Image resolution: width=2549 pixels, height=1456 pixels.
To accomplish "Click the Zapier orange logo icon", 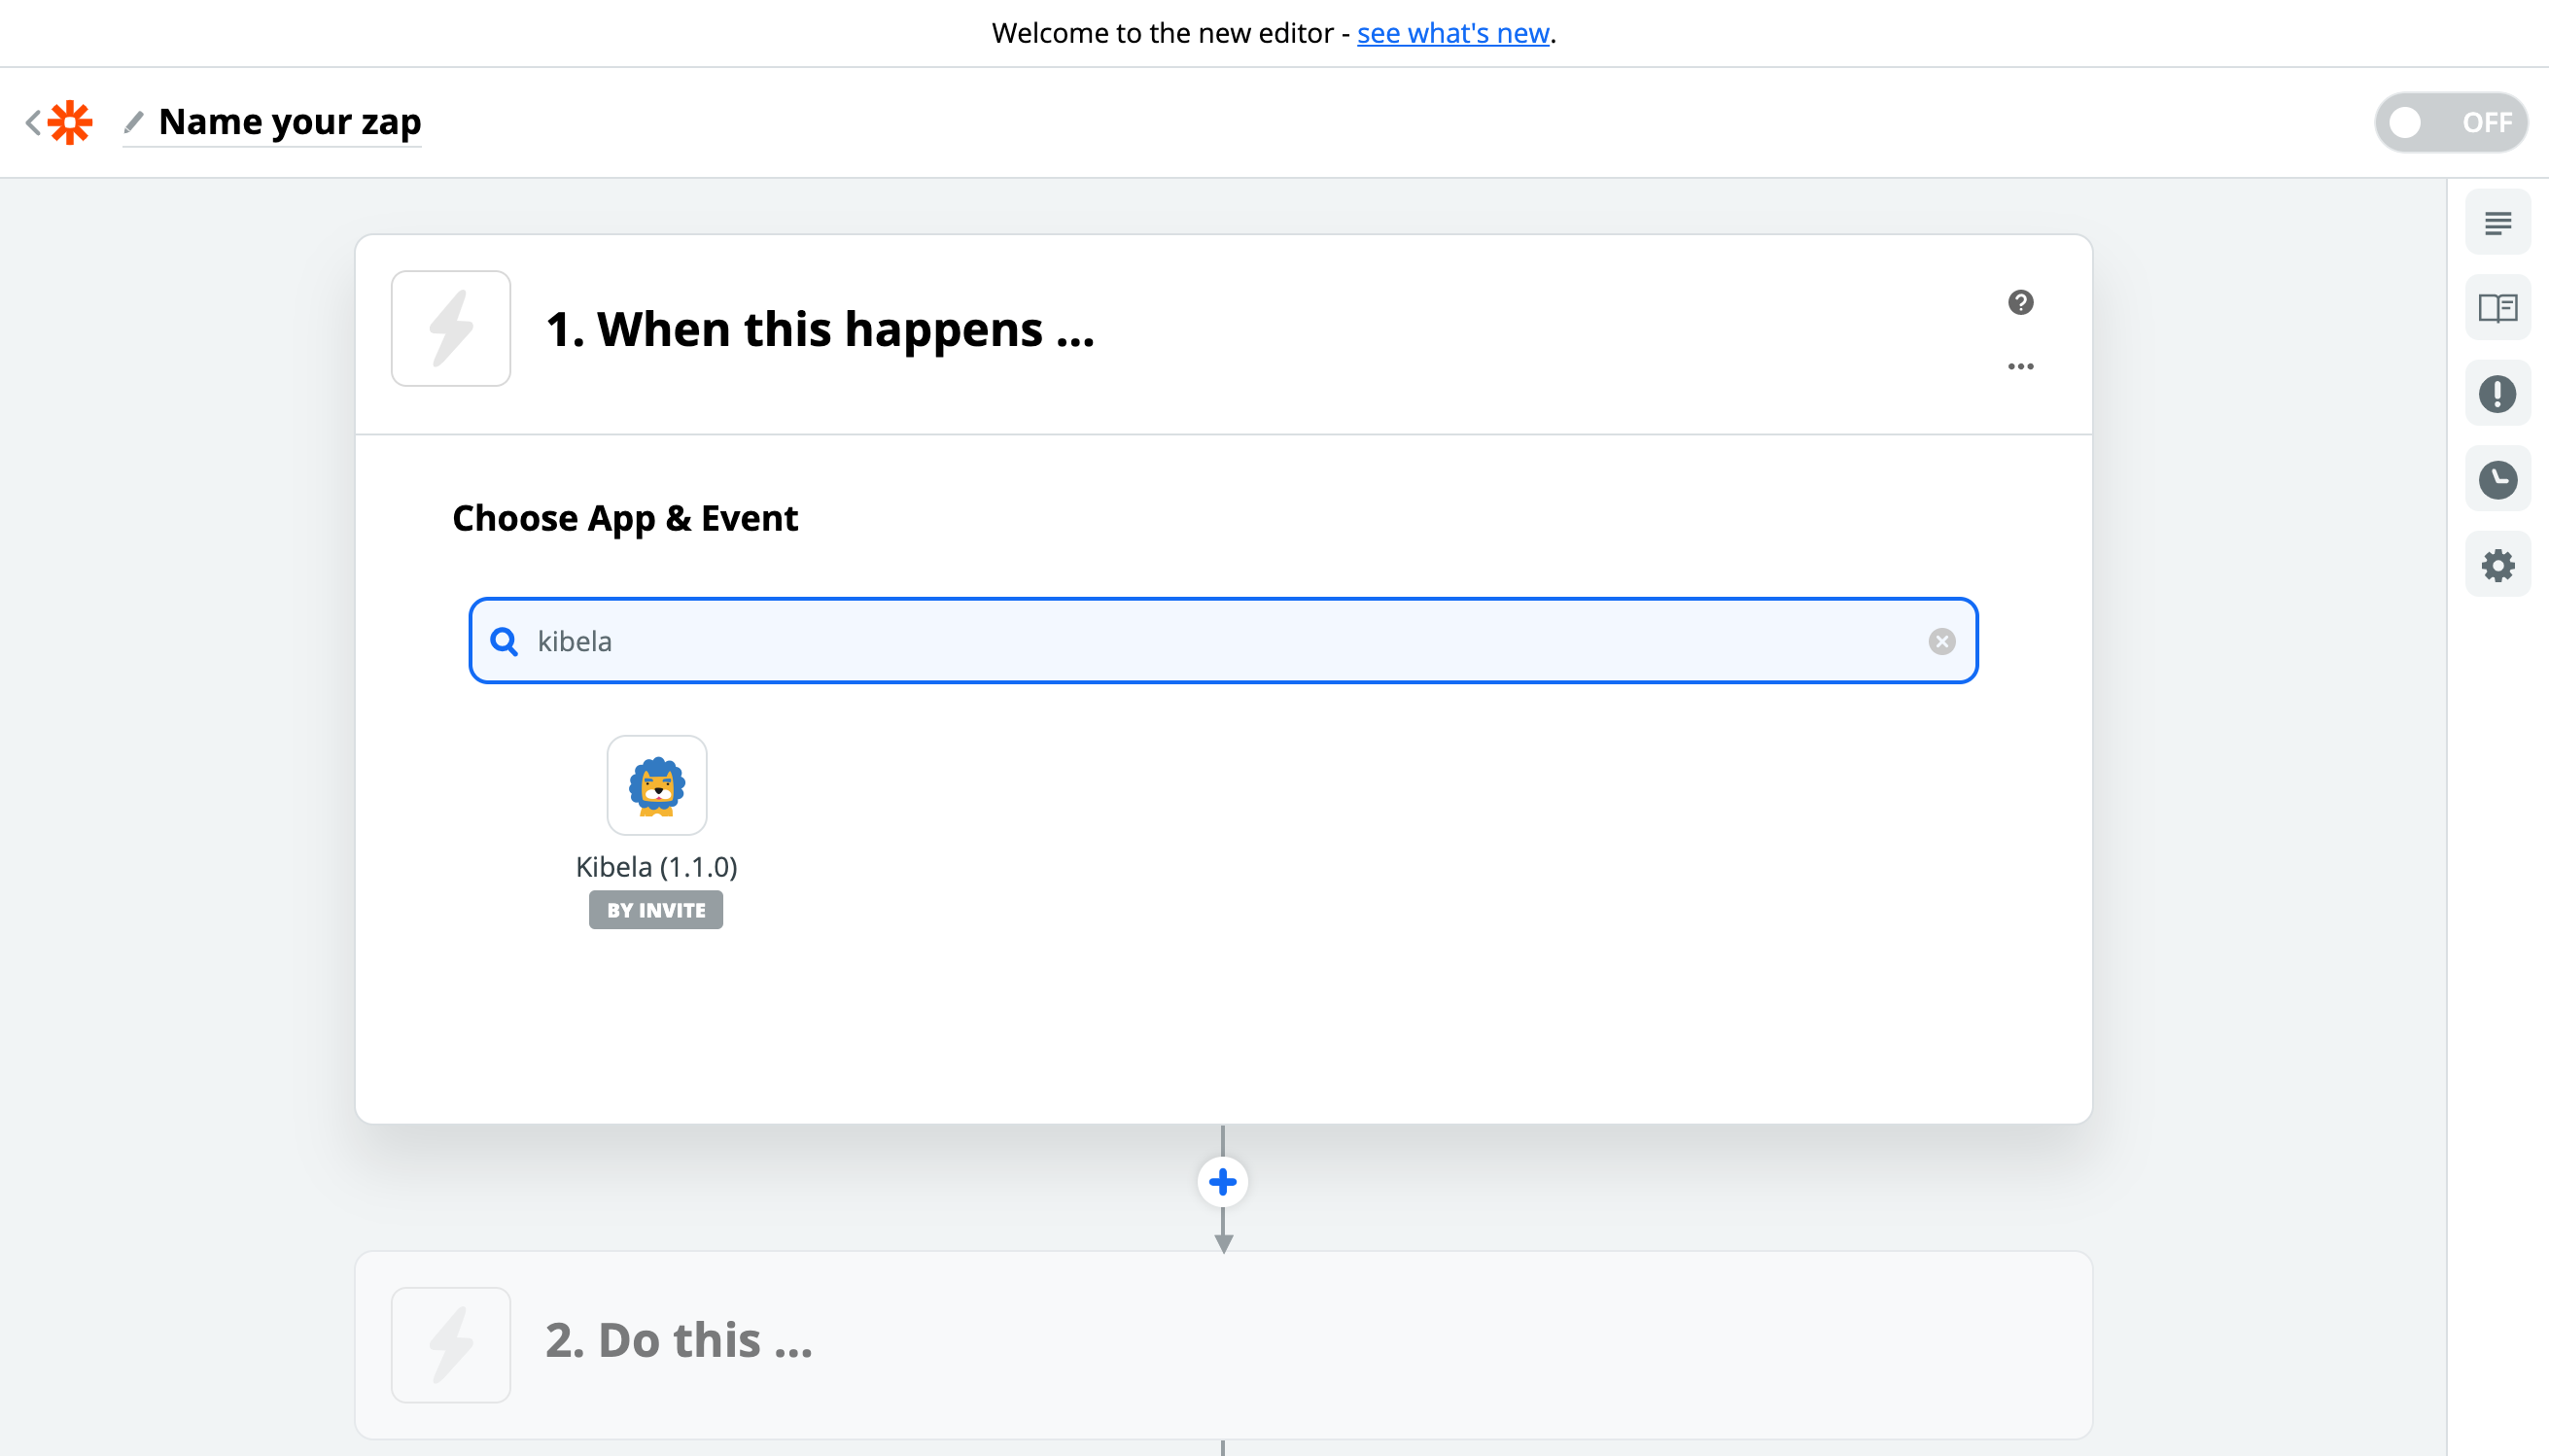I will tap(70, 122).
